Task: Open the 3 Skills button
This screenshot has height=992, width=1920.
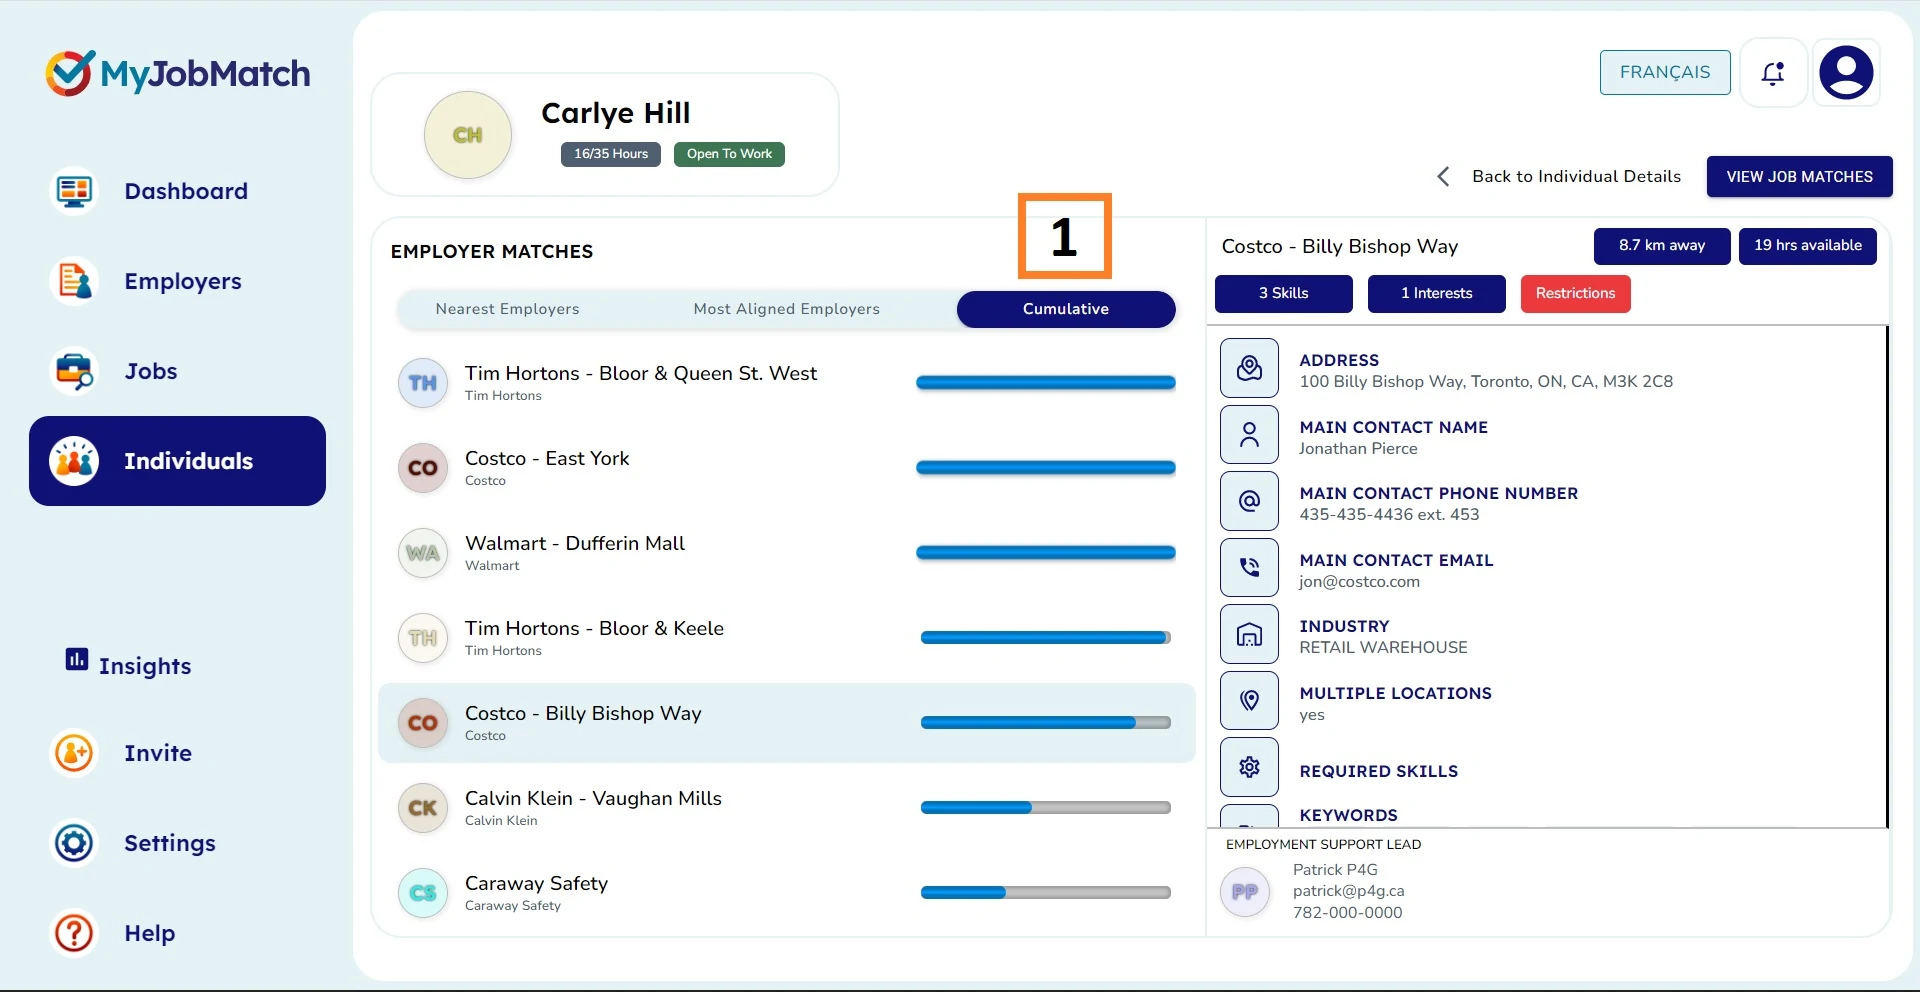Action: pos(1284,294)
